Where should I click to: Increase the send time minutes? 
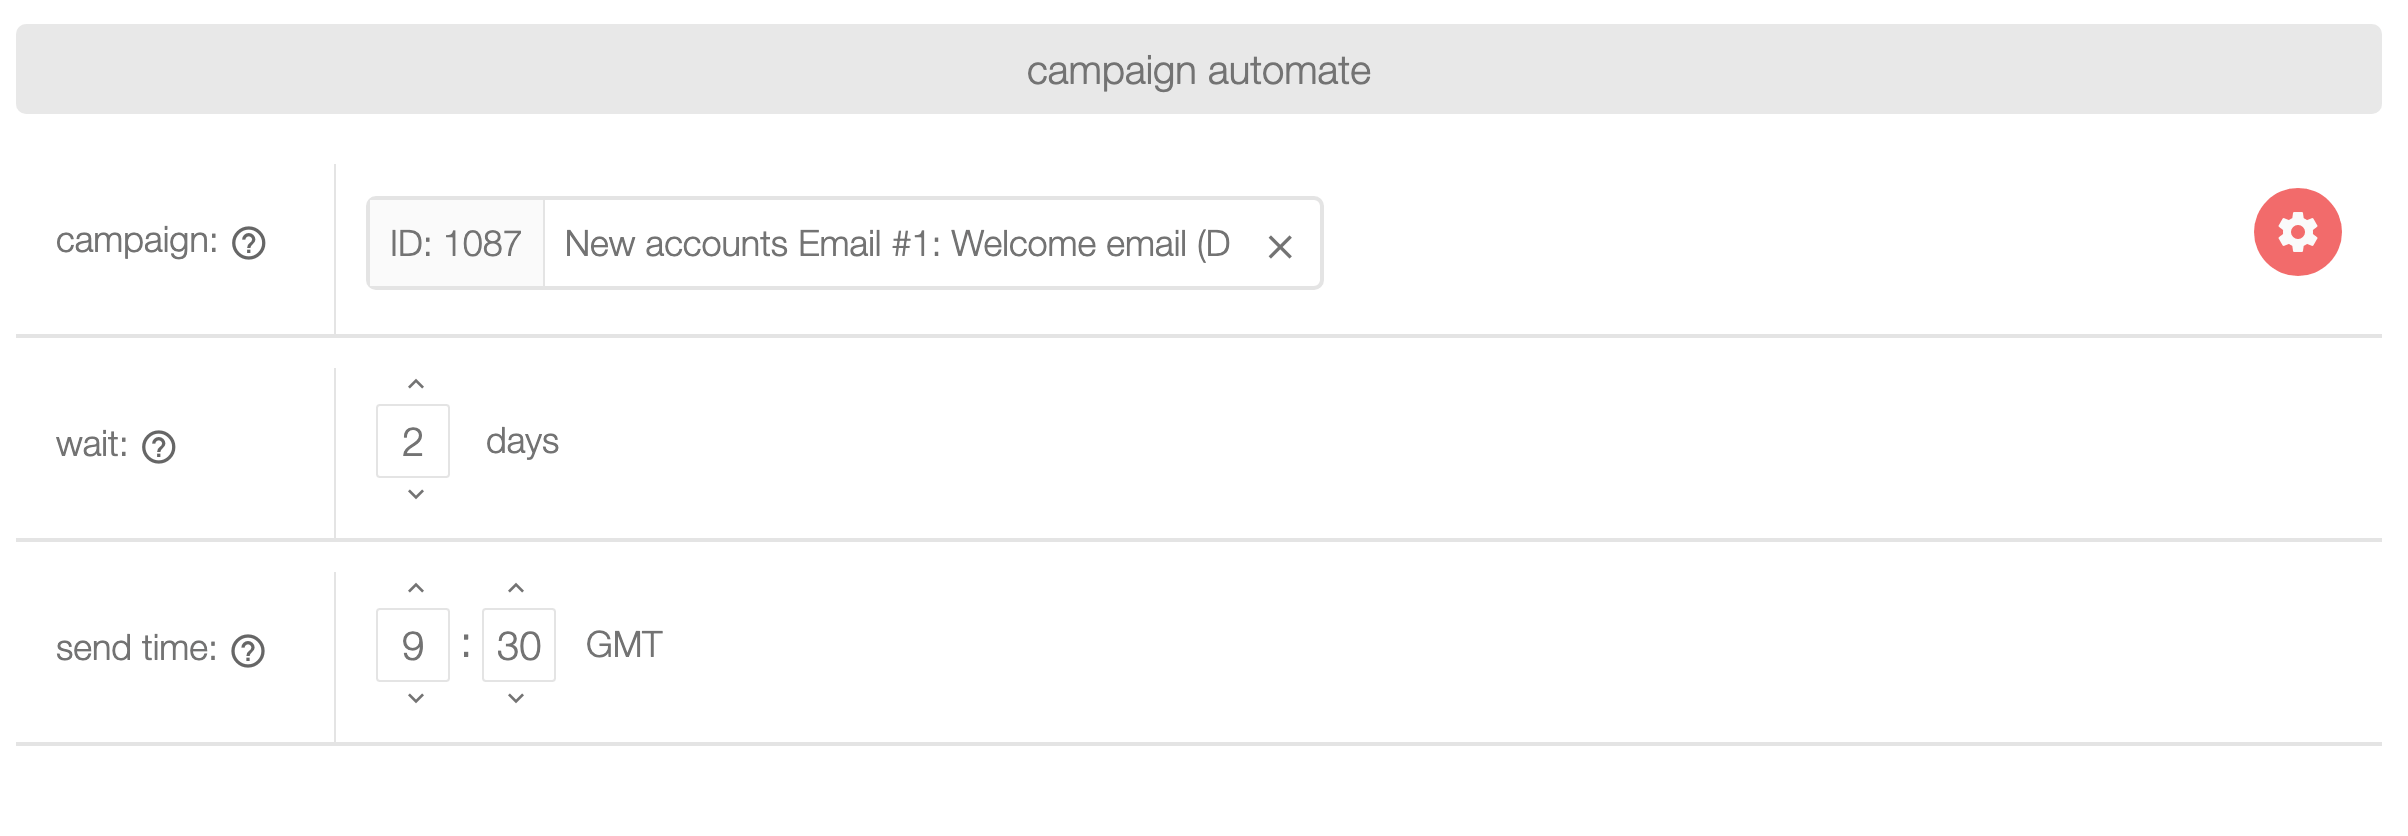(516, 588)
